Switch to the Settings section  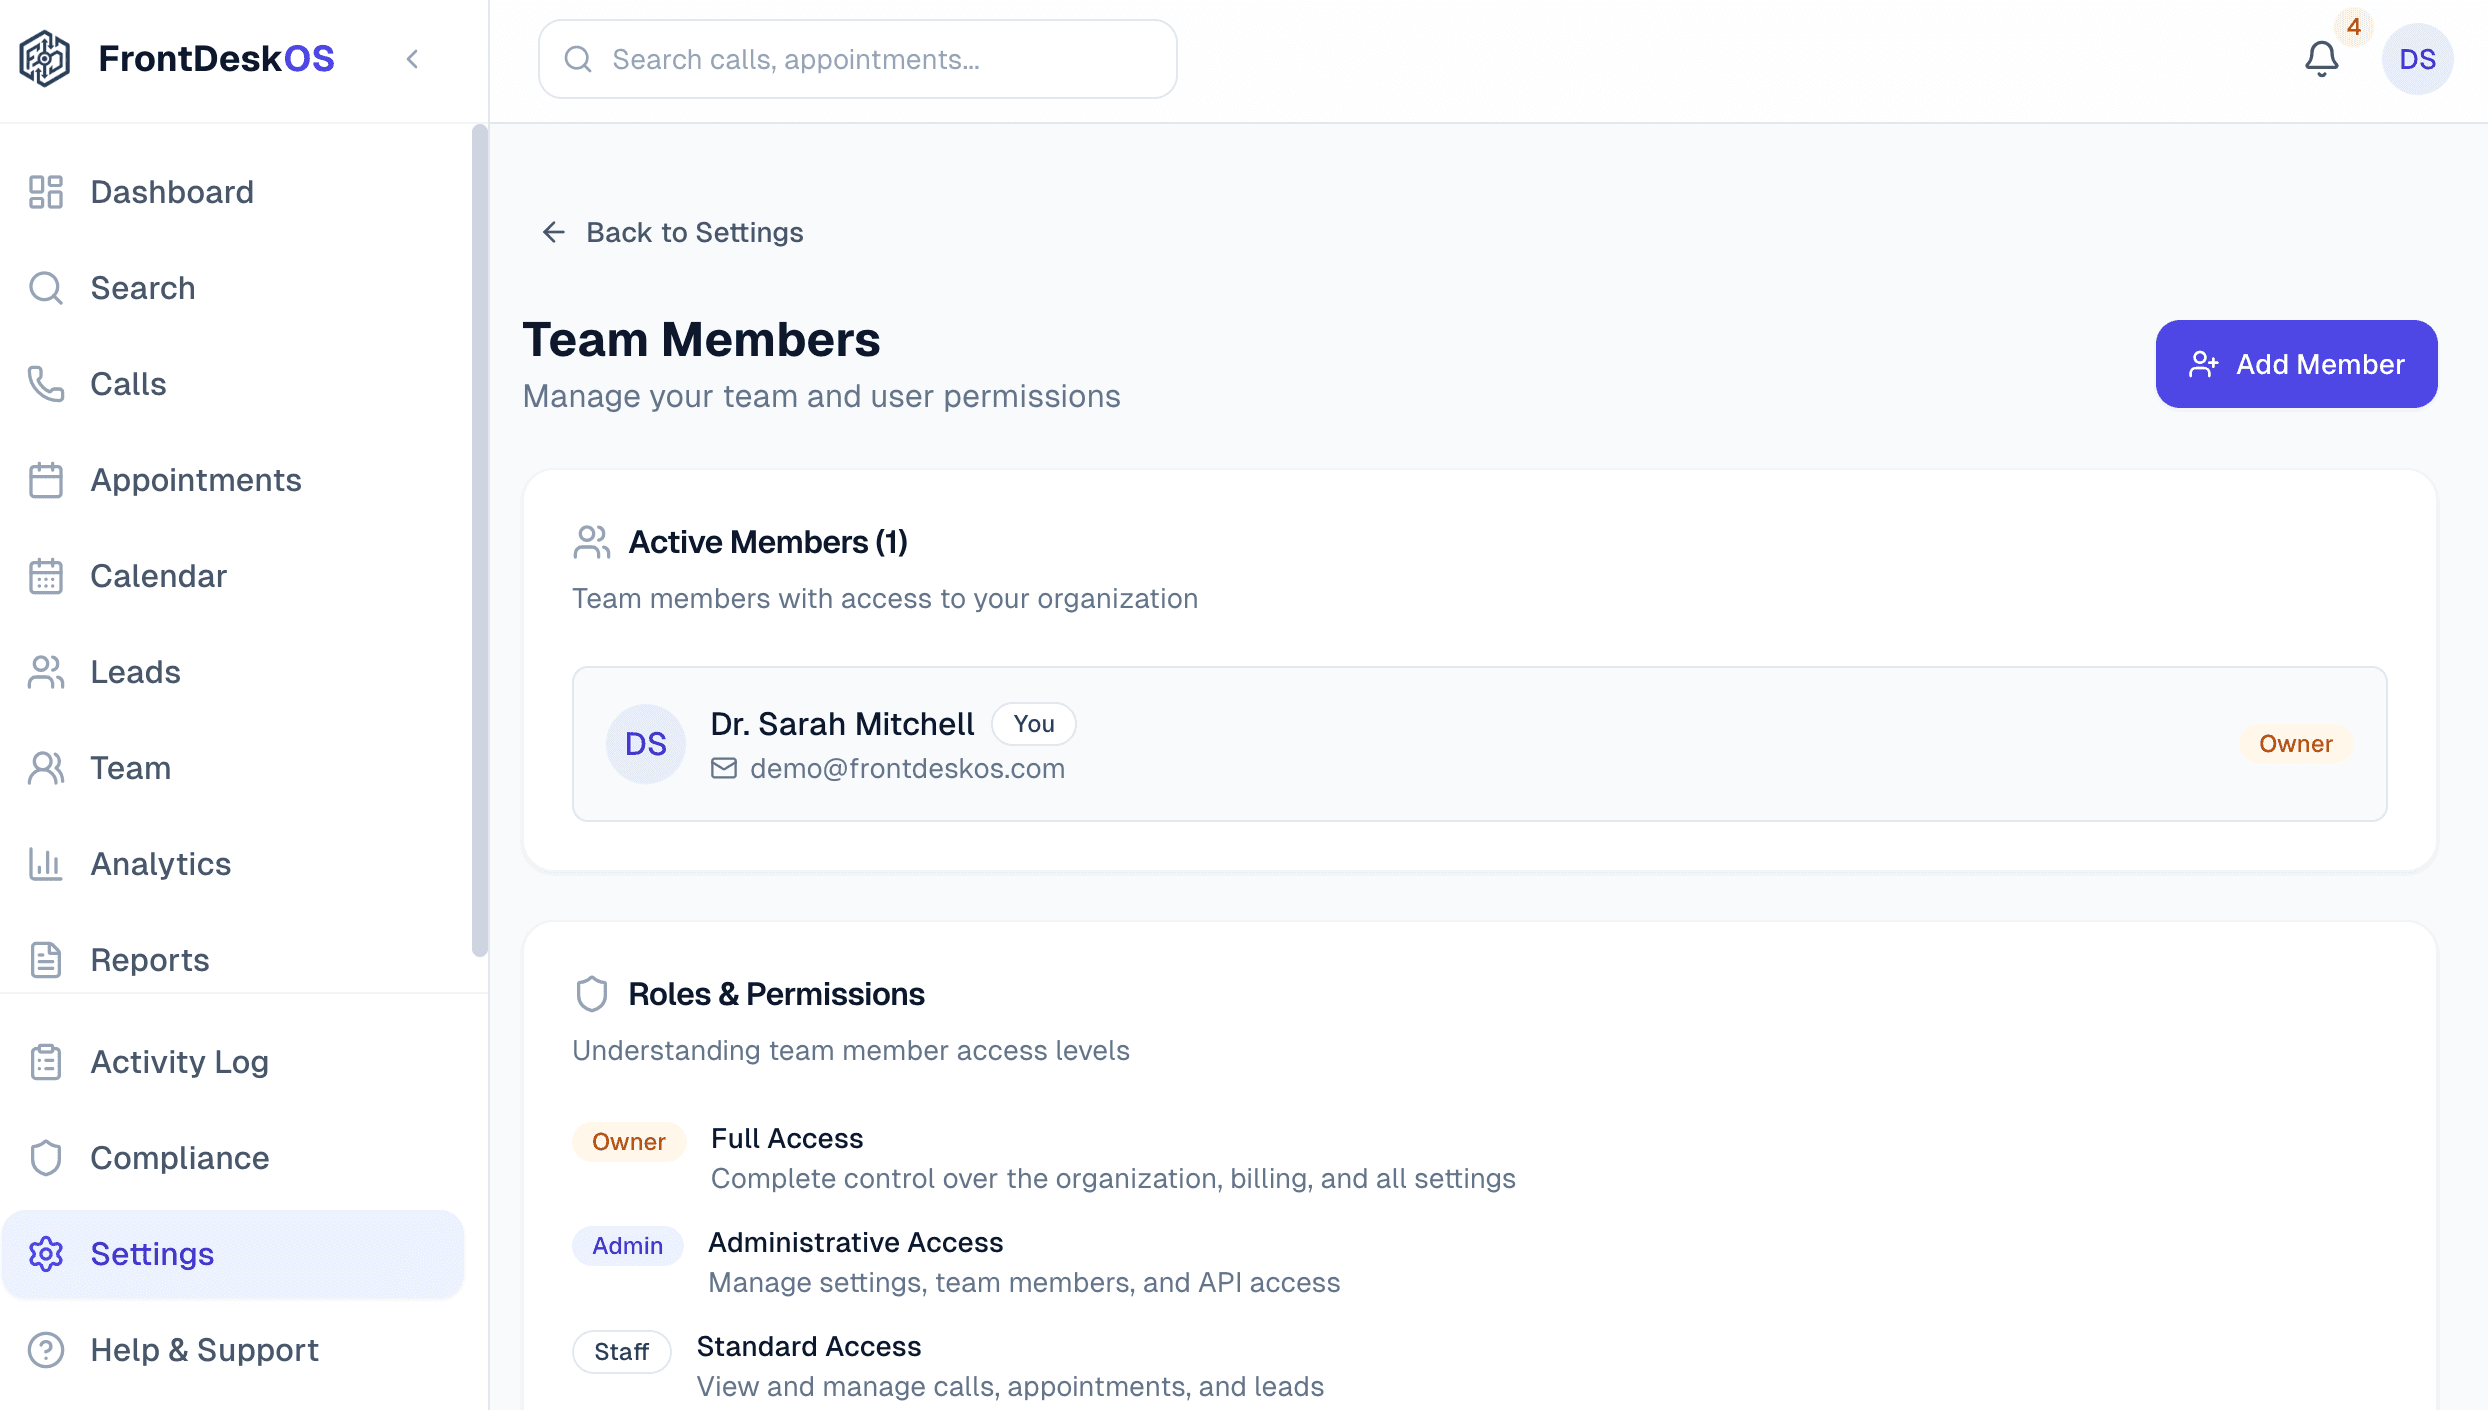pos(152,1253)
